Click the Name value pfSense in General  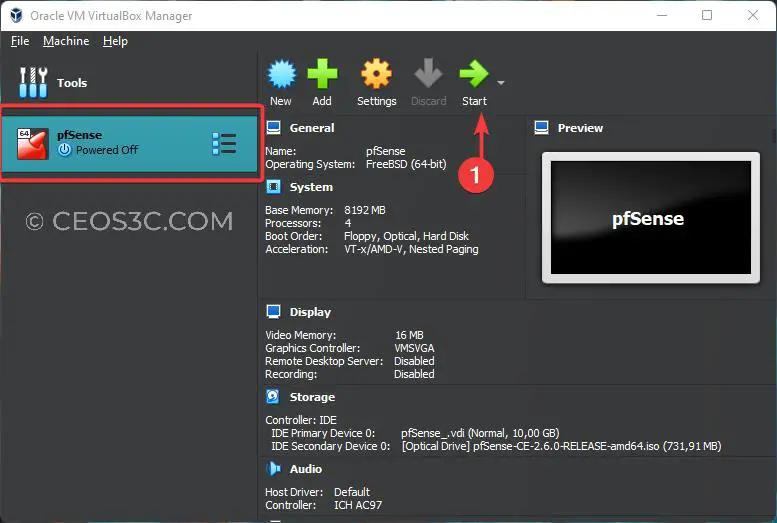pyautogui.click(x=386, y=151)
